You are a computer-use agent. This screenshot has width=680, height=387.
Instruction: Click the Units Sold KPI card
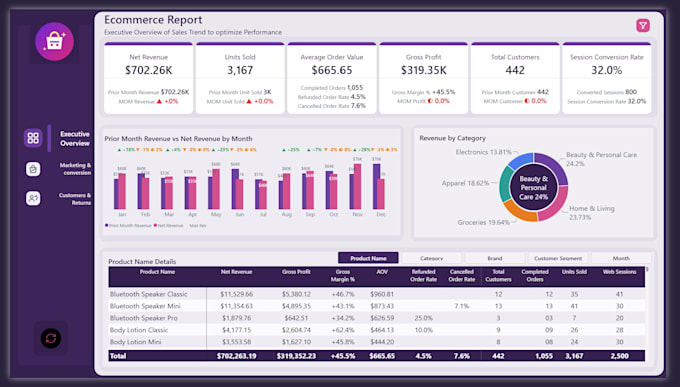point(240,79)
